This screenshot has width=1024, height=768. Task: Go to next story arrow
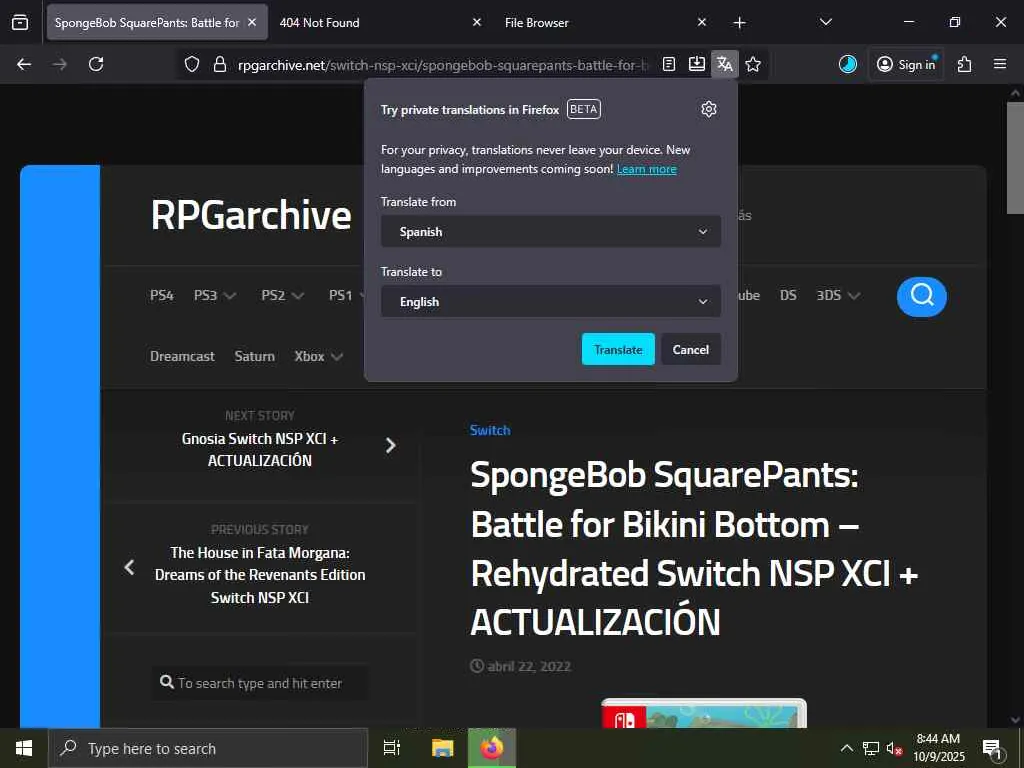[x=391, y=445]
